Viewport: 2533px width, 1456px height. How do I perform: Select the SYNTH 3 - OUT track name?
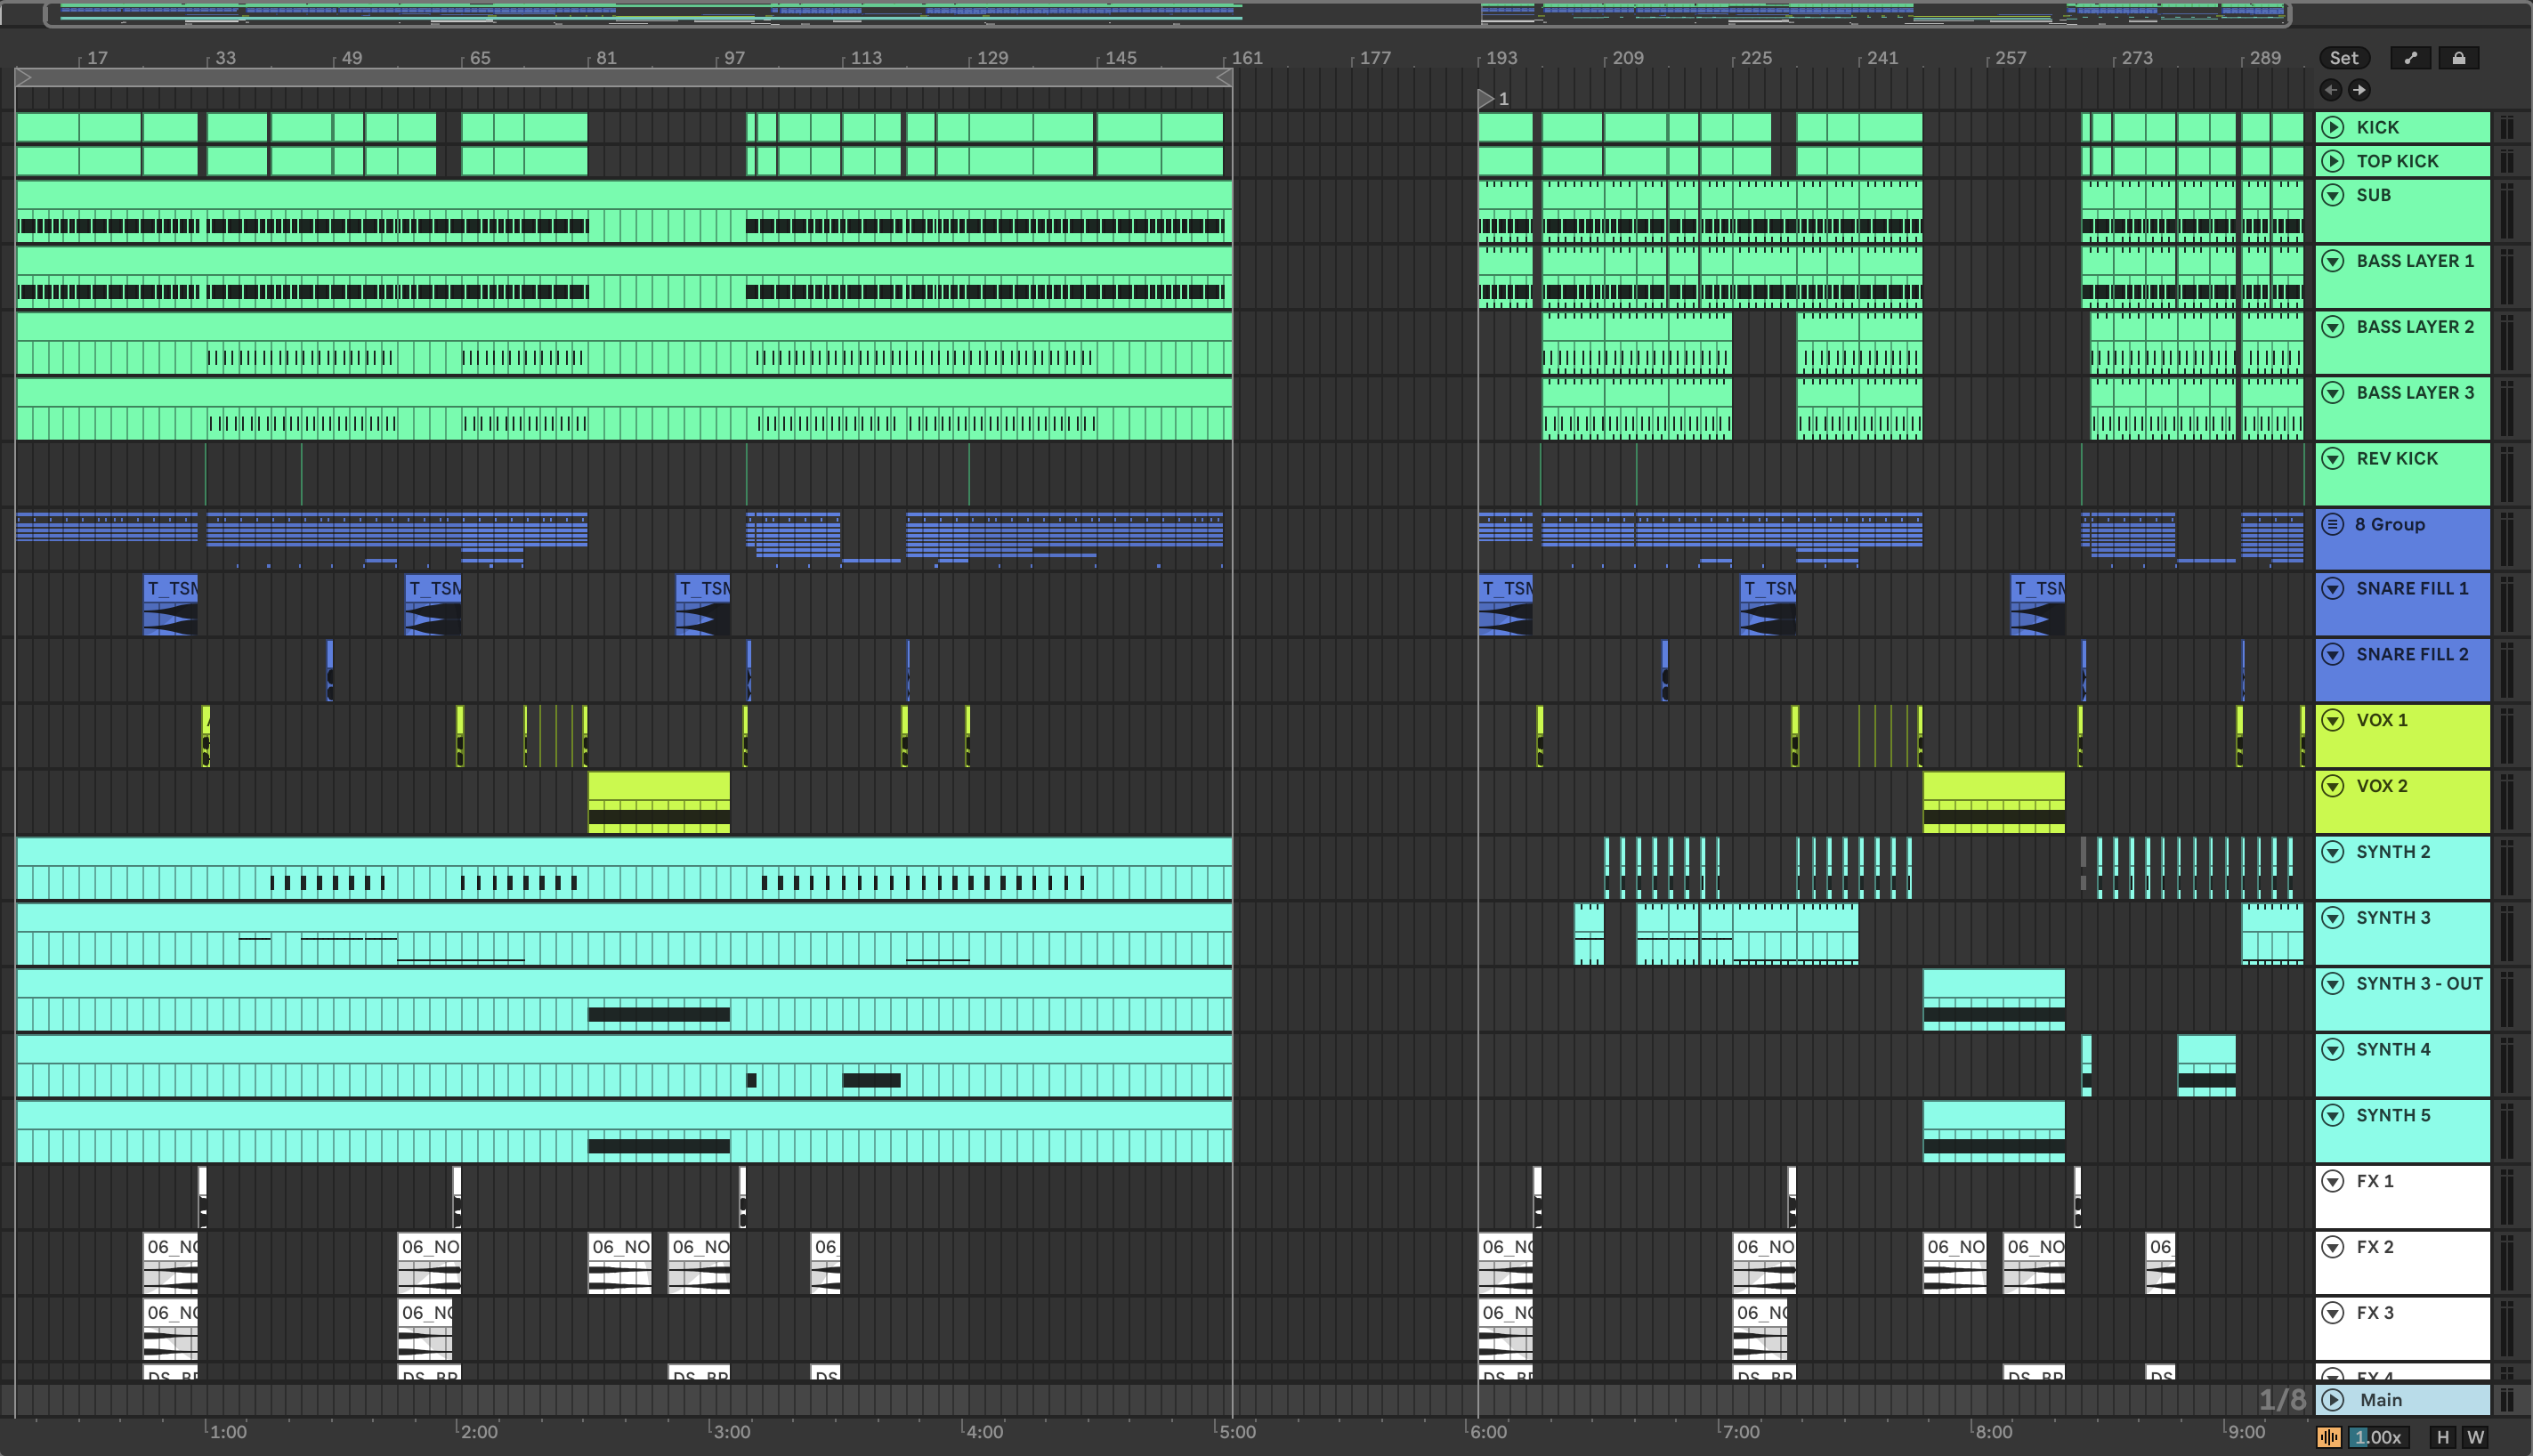(x=2419, y=984)
